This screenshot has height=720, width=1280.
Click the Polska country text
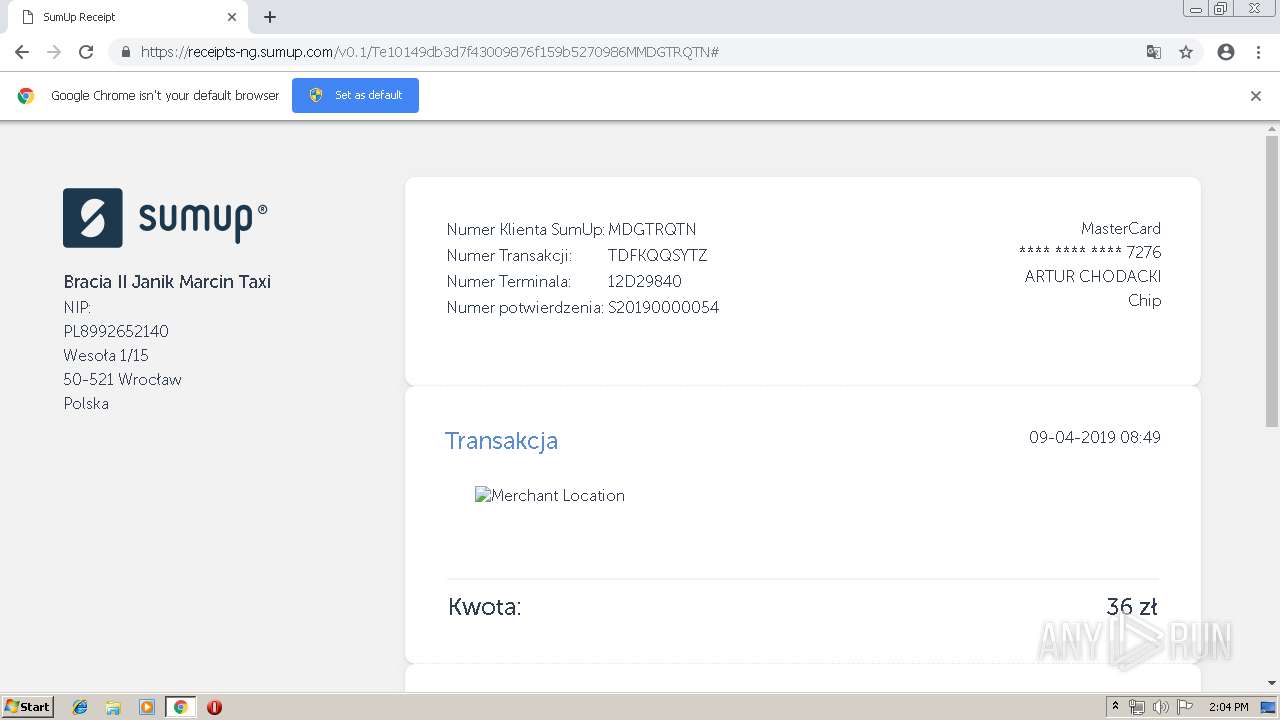(86, 403)
